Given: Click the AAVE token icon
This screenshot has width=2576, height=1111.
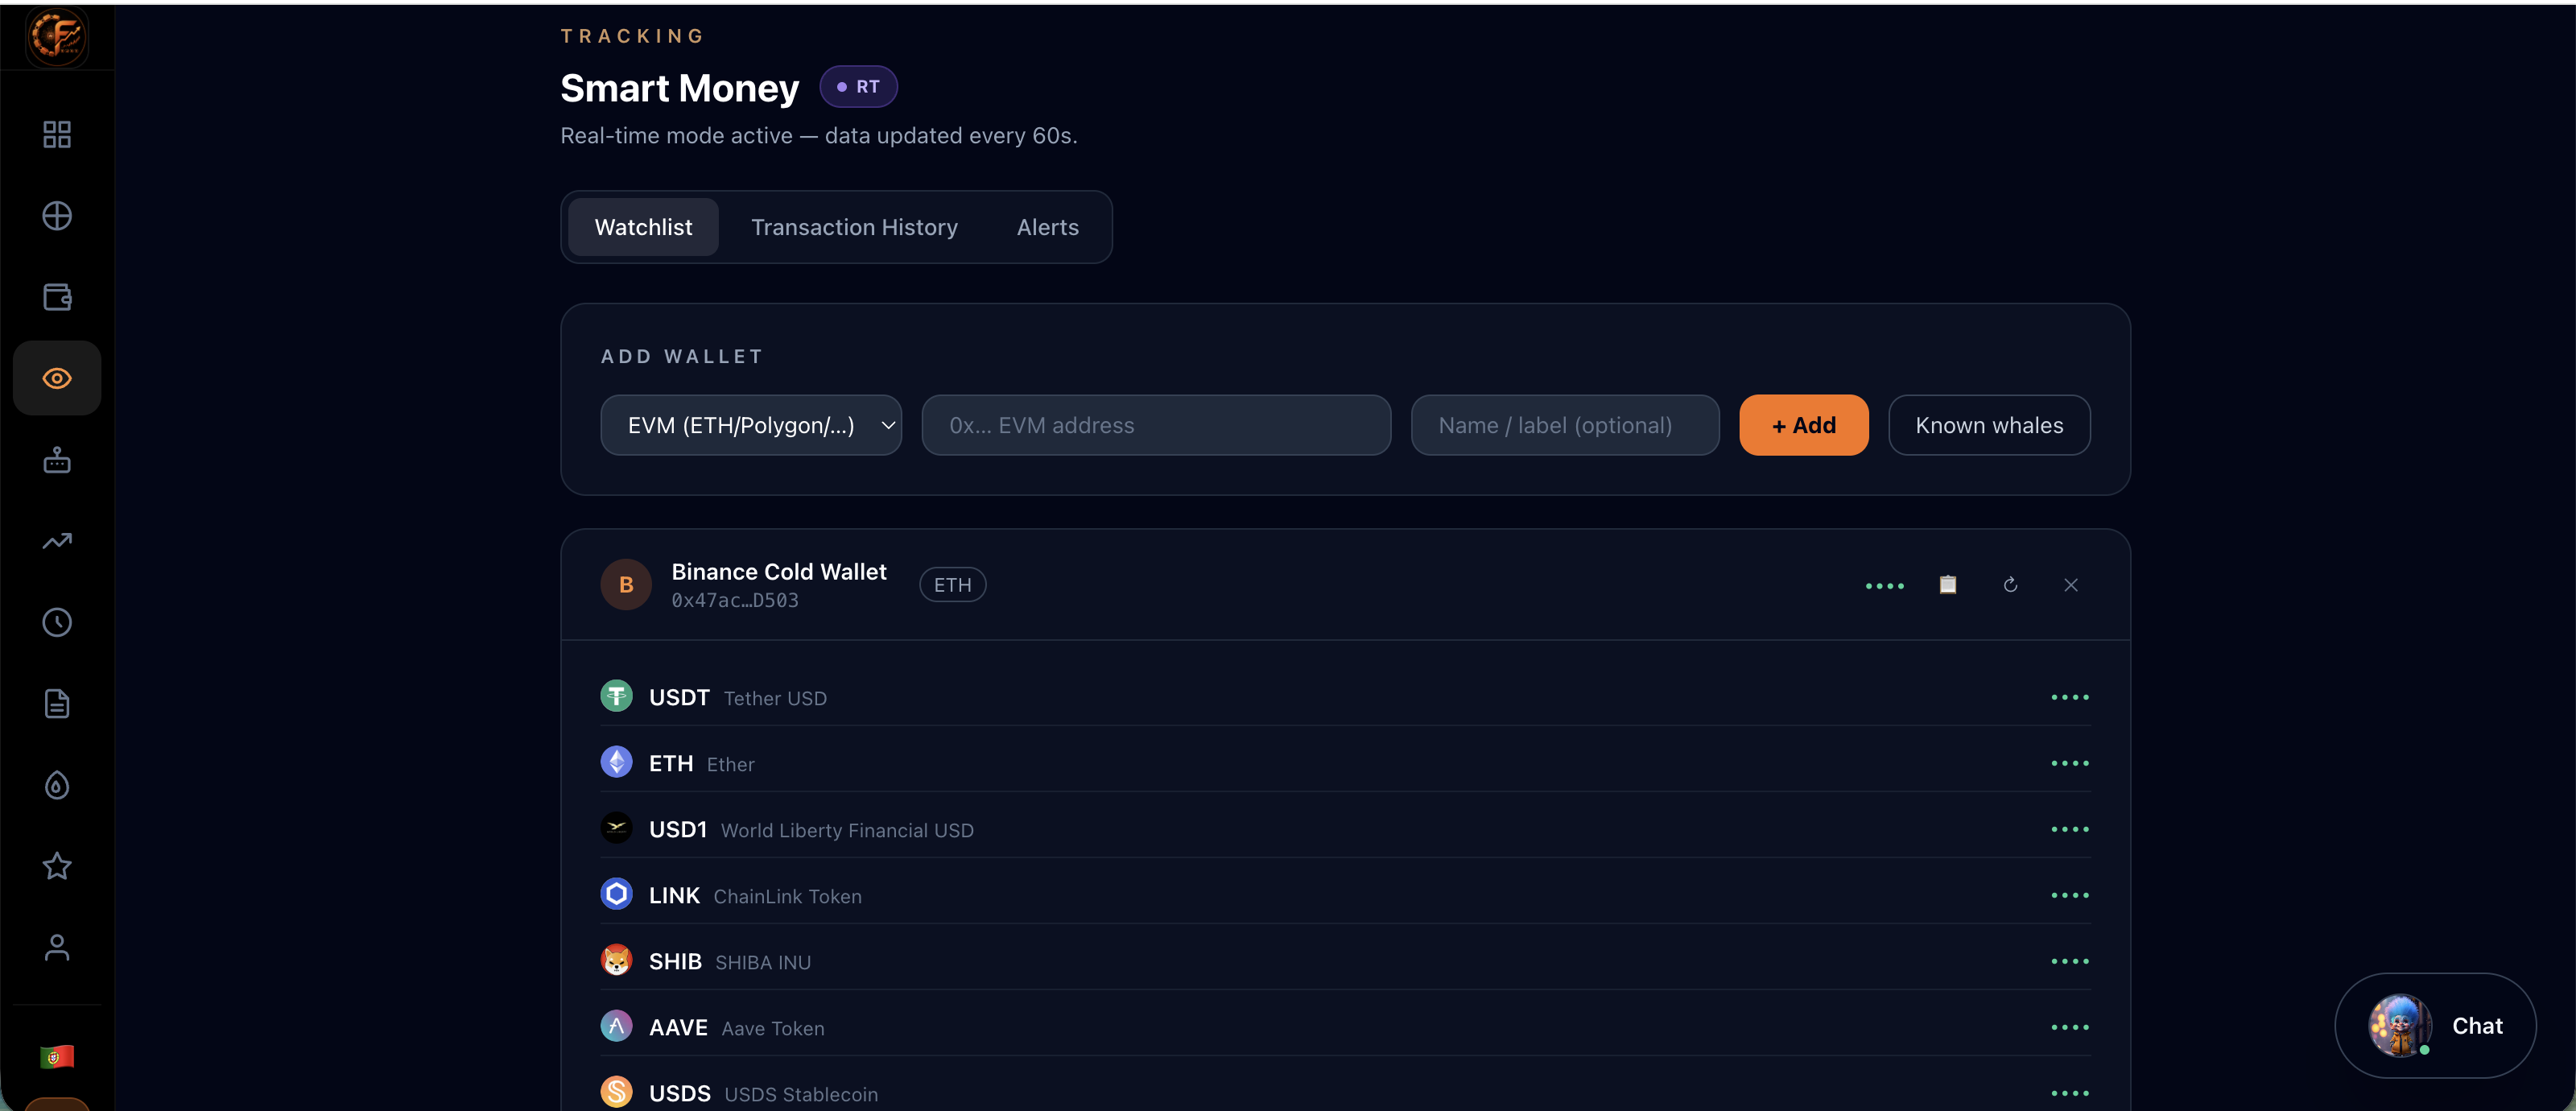Looking at the screenshot, I should click(616, 1026).
